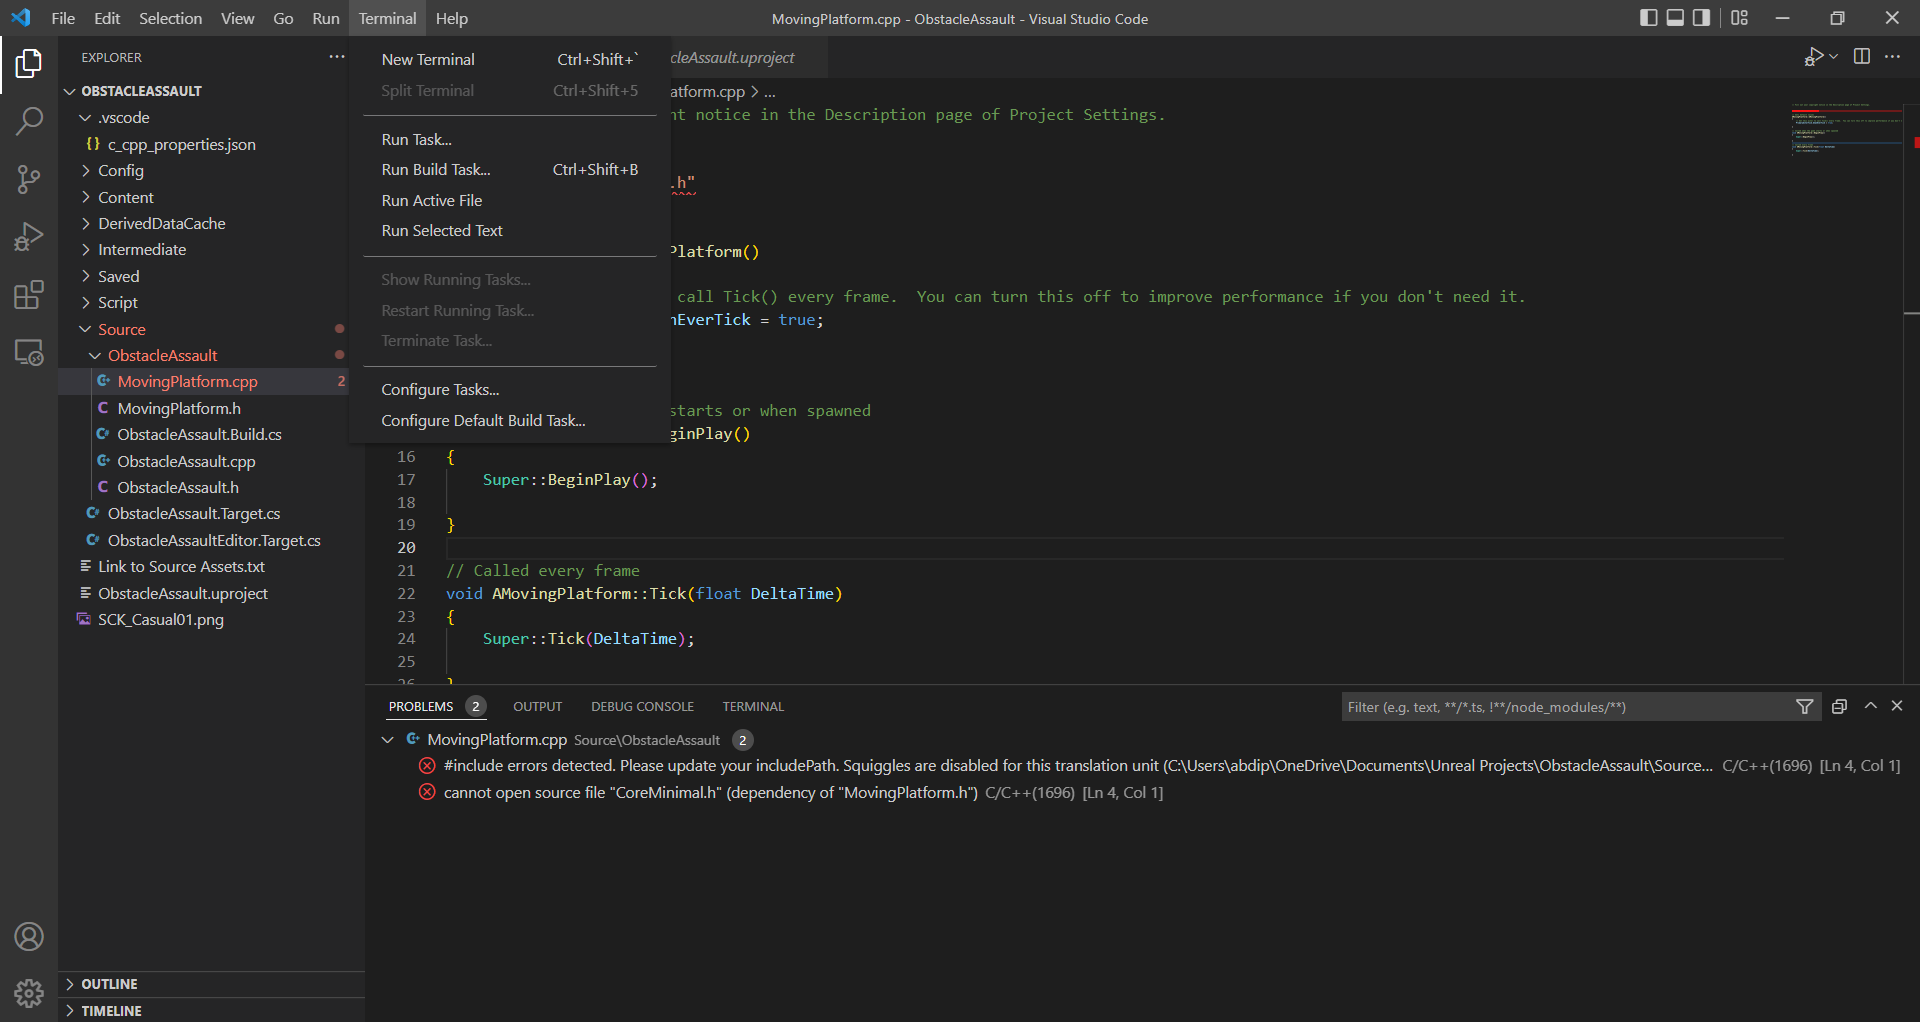
Task: Choose Configure Default Build Task option
Action: click(483, 421)
